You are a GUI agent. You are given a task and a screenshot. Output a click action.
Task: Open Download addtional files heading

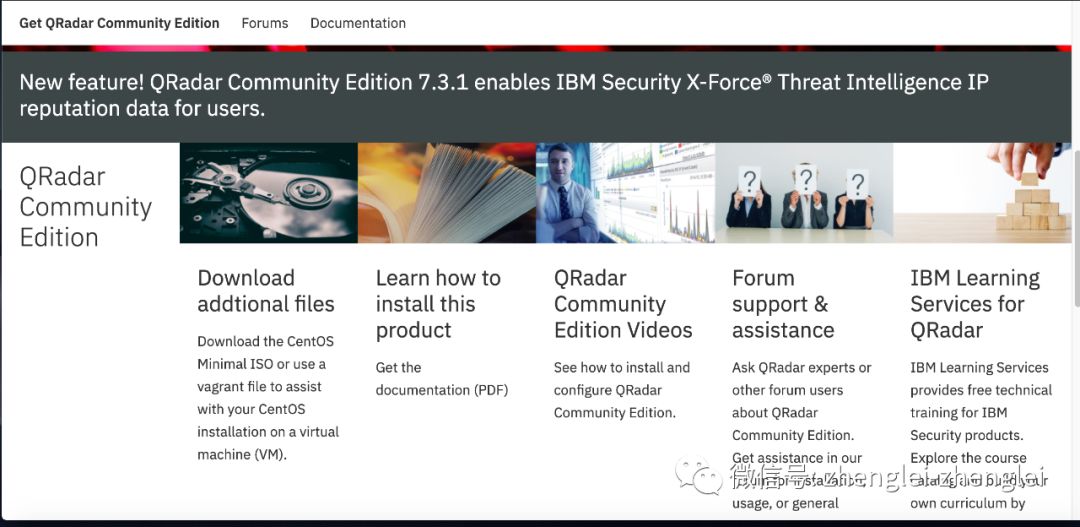(x=266, y=291)
